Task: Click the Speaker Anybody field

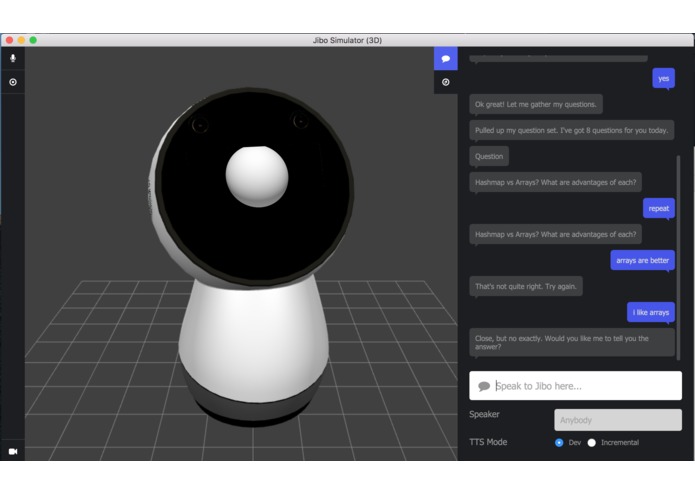Action: coord(618,420)
